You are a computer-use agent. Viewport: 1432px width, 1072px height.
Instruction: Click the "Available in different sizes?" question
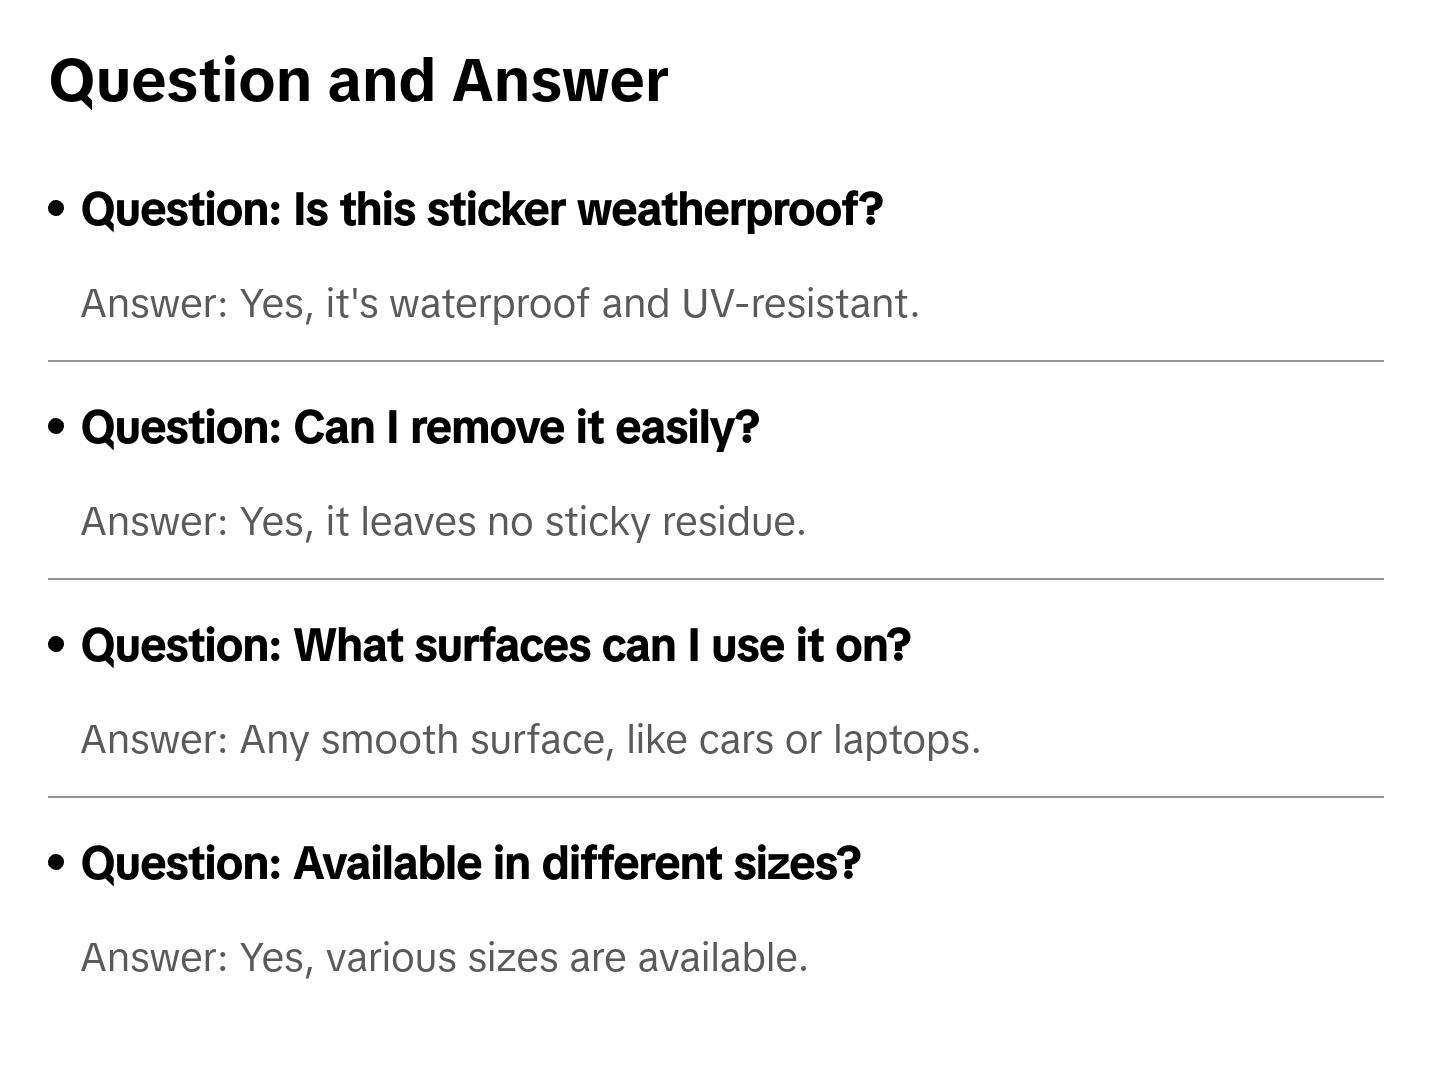point(470,864)
